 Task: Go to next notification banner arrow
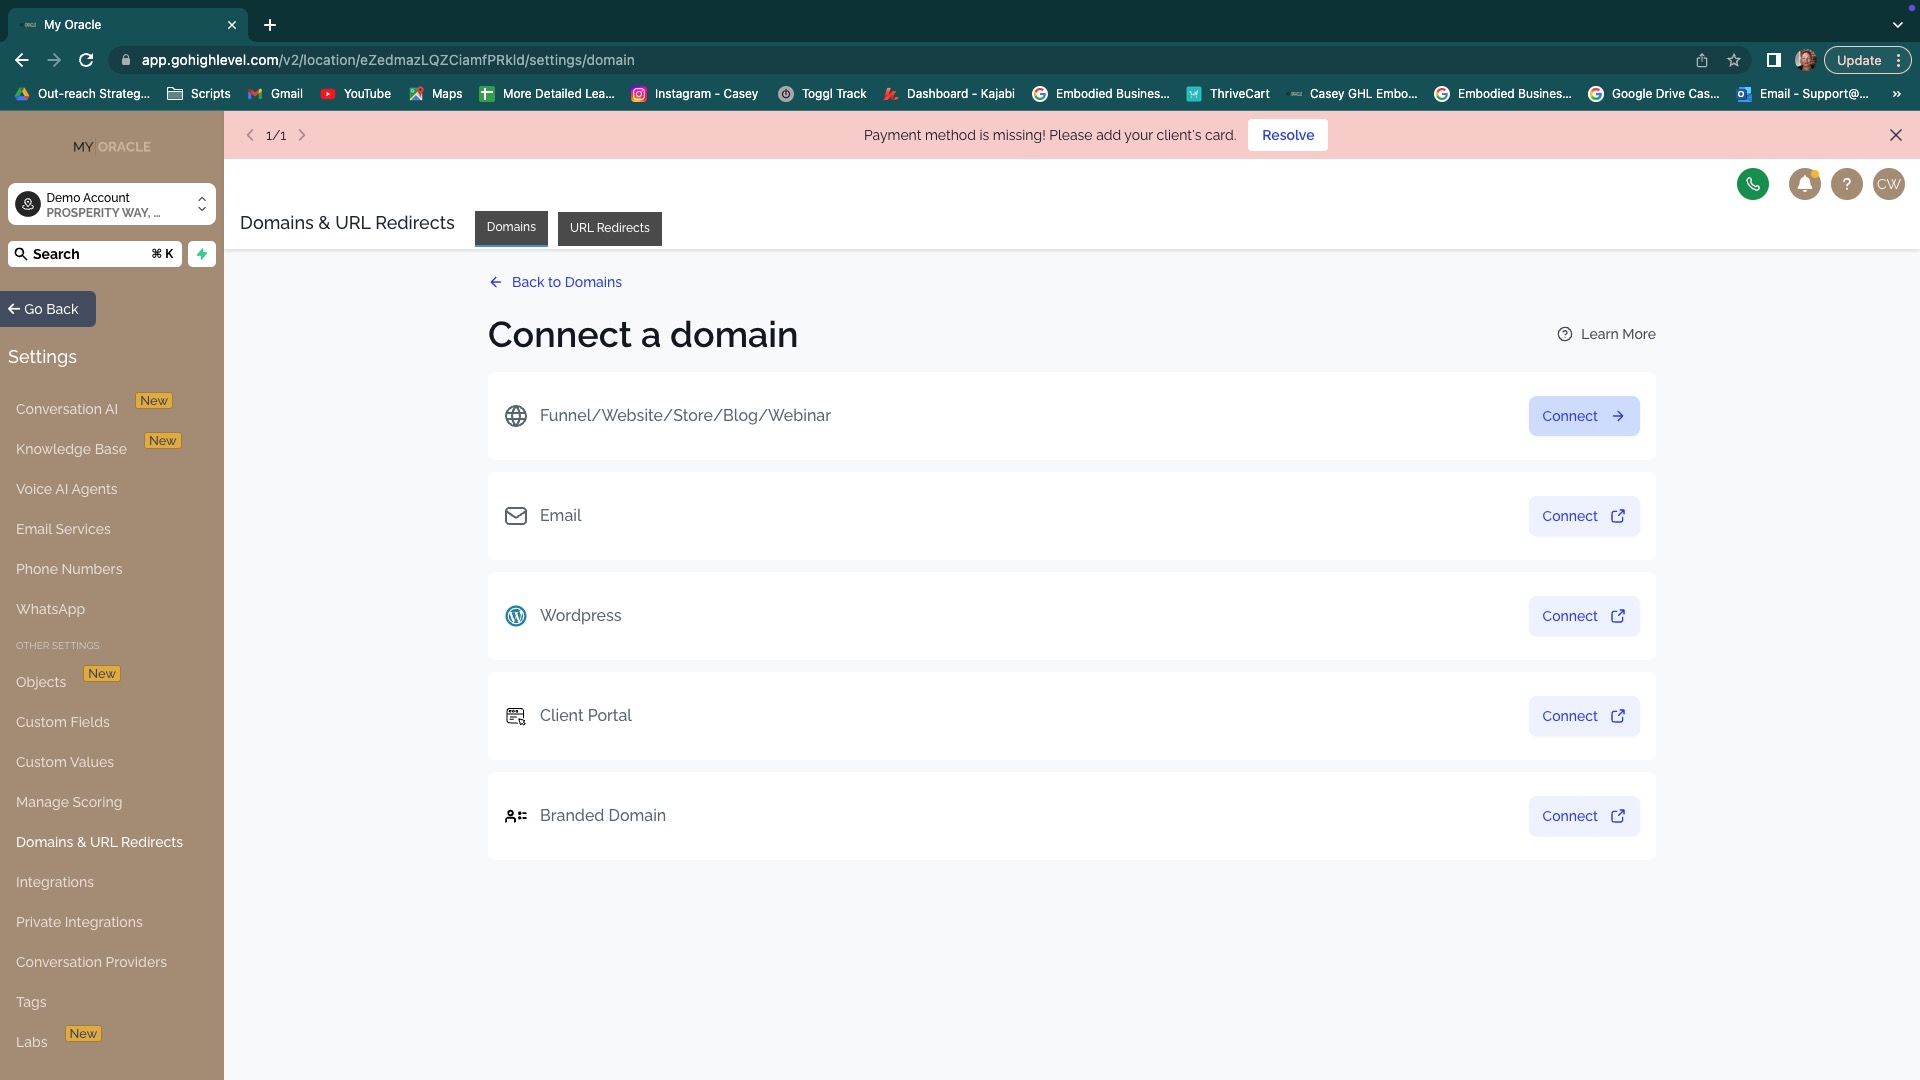(302, 135)
